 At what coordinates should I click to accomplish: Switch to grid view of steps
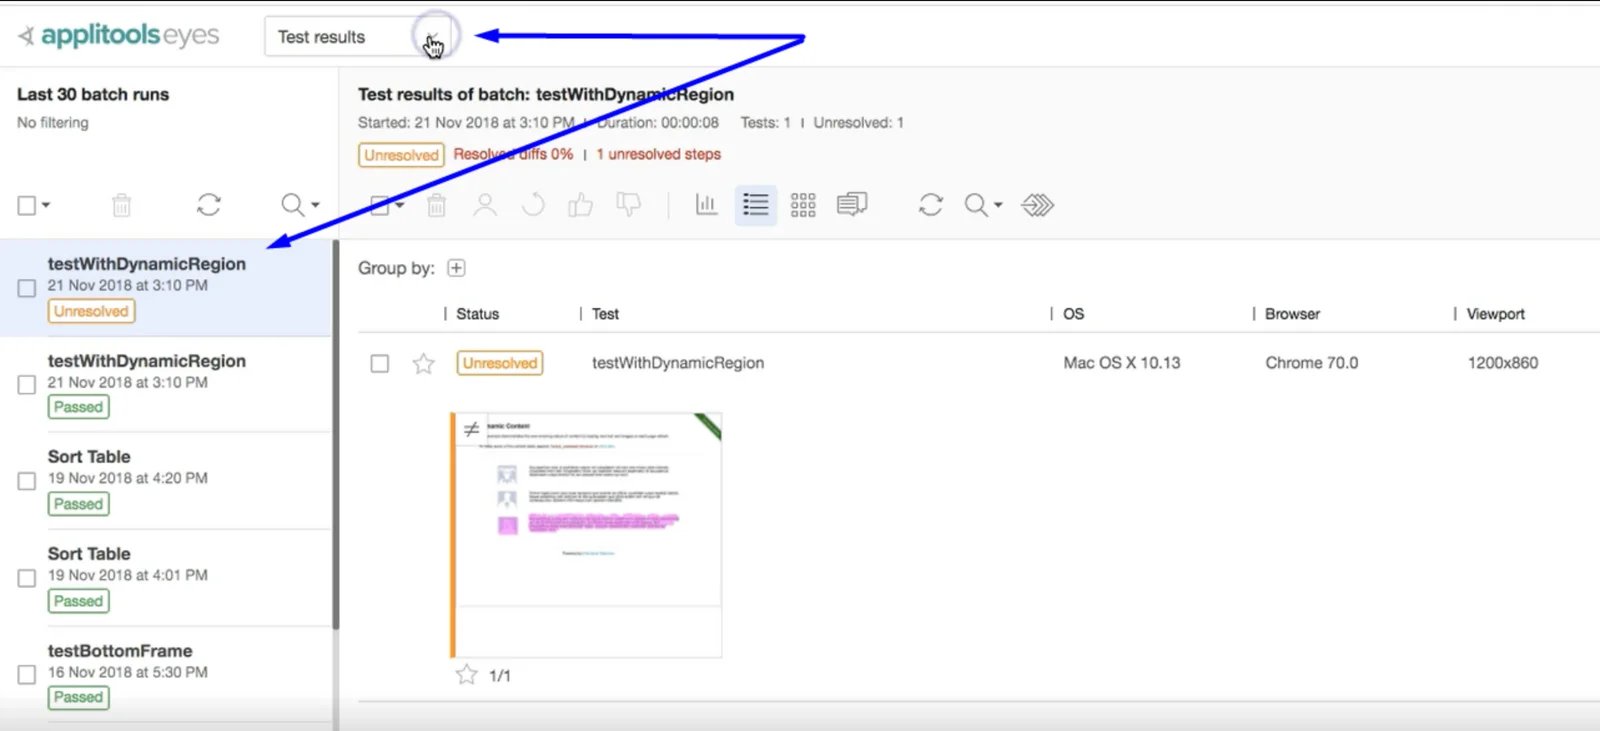coord(803,205)
